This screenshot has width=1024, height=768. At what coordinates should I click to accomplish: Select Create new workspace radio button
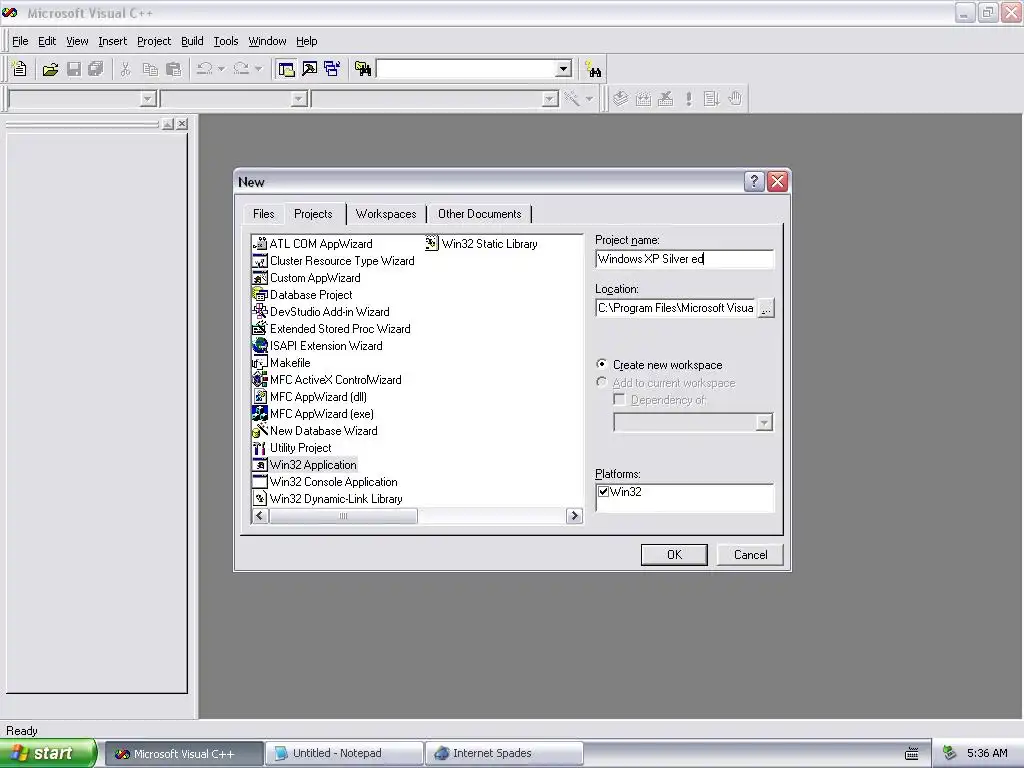601,364
